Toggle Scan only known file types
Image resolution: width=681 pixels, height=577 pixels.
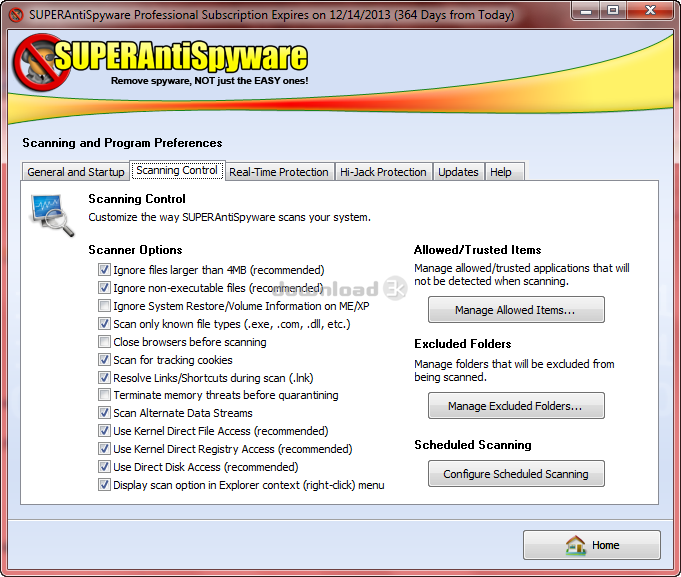click(x=104, y=324)
